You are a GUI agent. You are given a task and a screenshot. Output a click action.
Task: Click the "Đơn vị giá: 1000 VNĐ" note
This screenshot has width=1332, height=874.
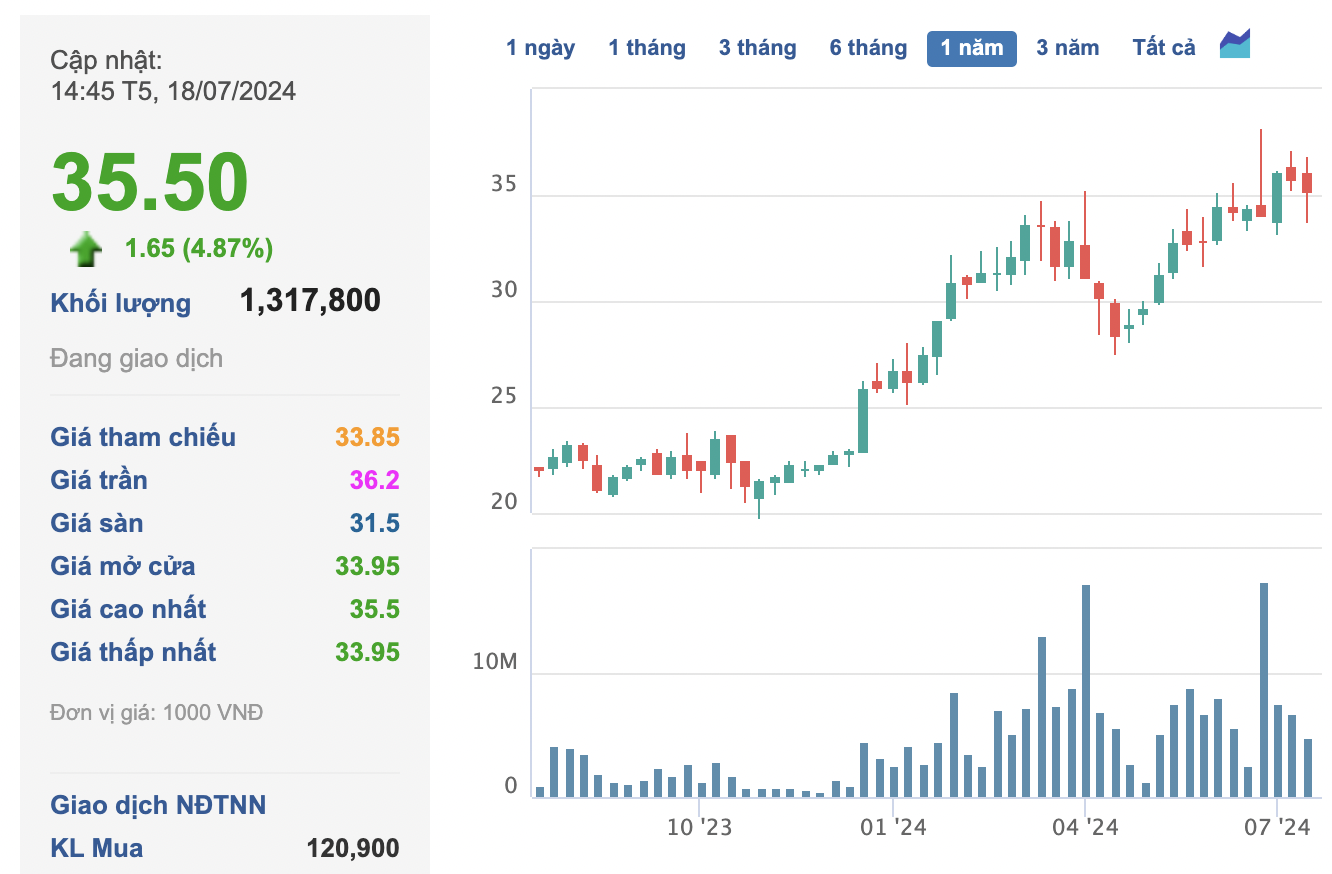pos(157,713)
